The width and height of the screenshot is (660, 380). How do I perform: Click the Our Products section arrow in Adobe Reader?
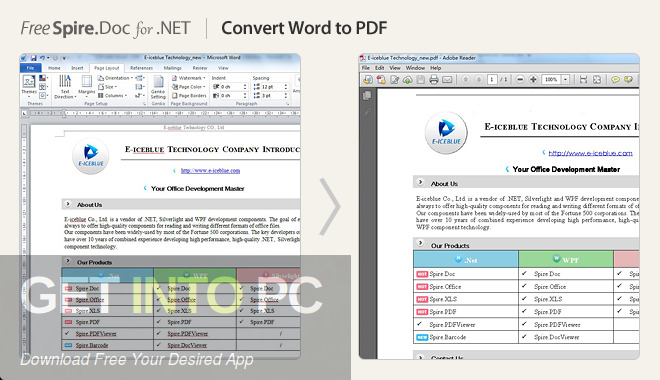click(x=420, y=243)
